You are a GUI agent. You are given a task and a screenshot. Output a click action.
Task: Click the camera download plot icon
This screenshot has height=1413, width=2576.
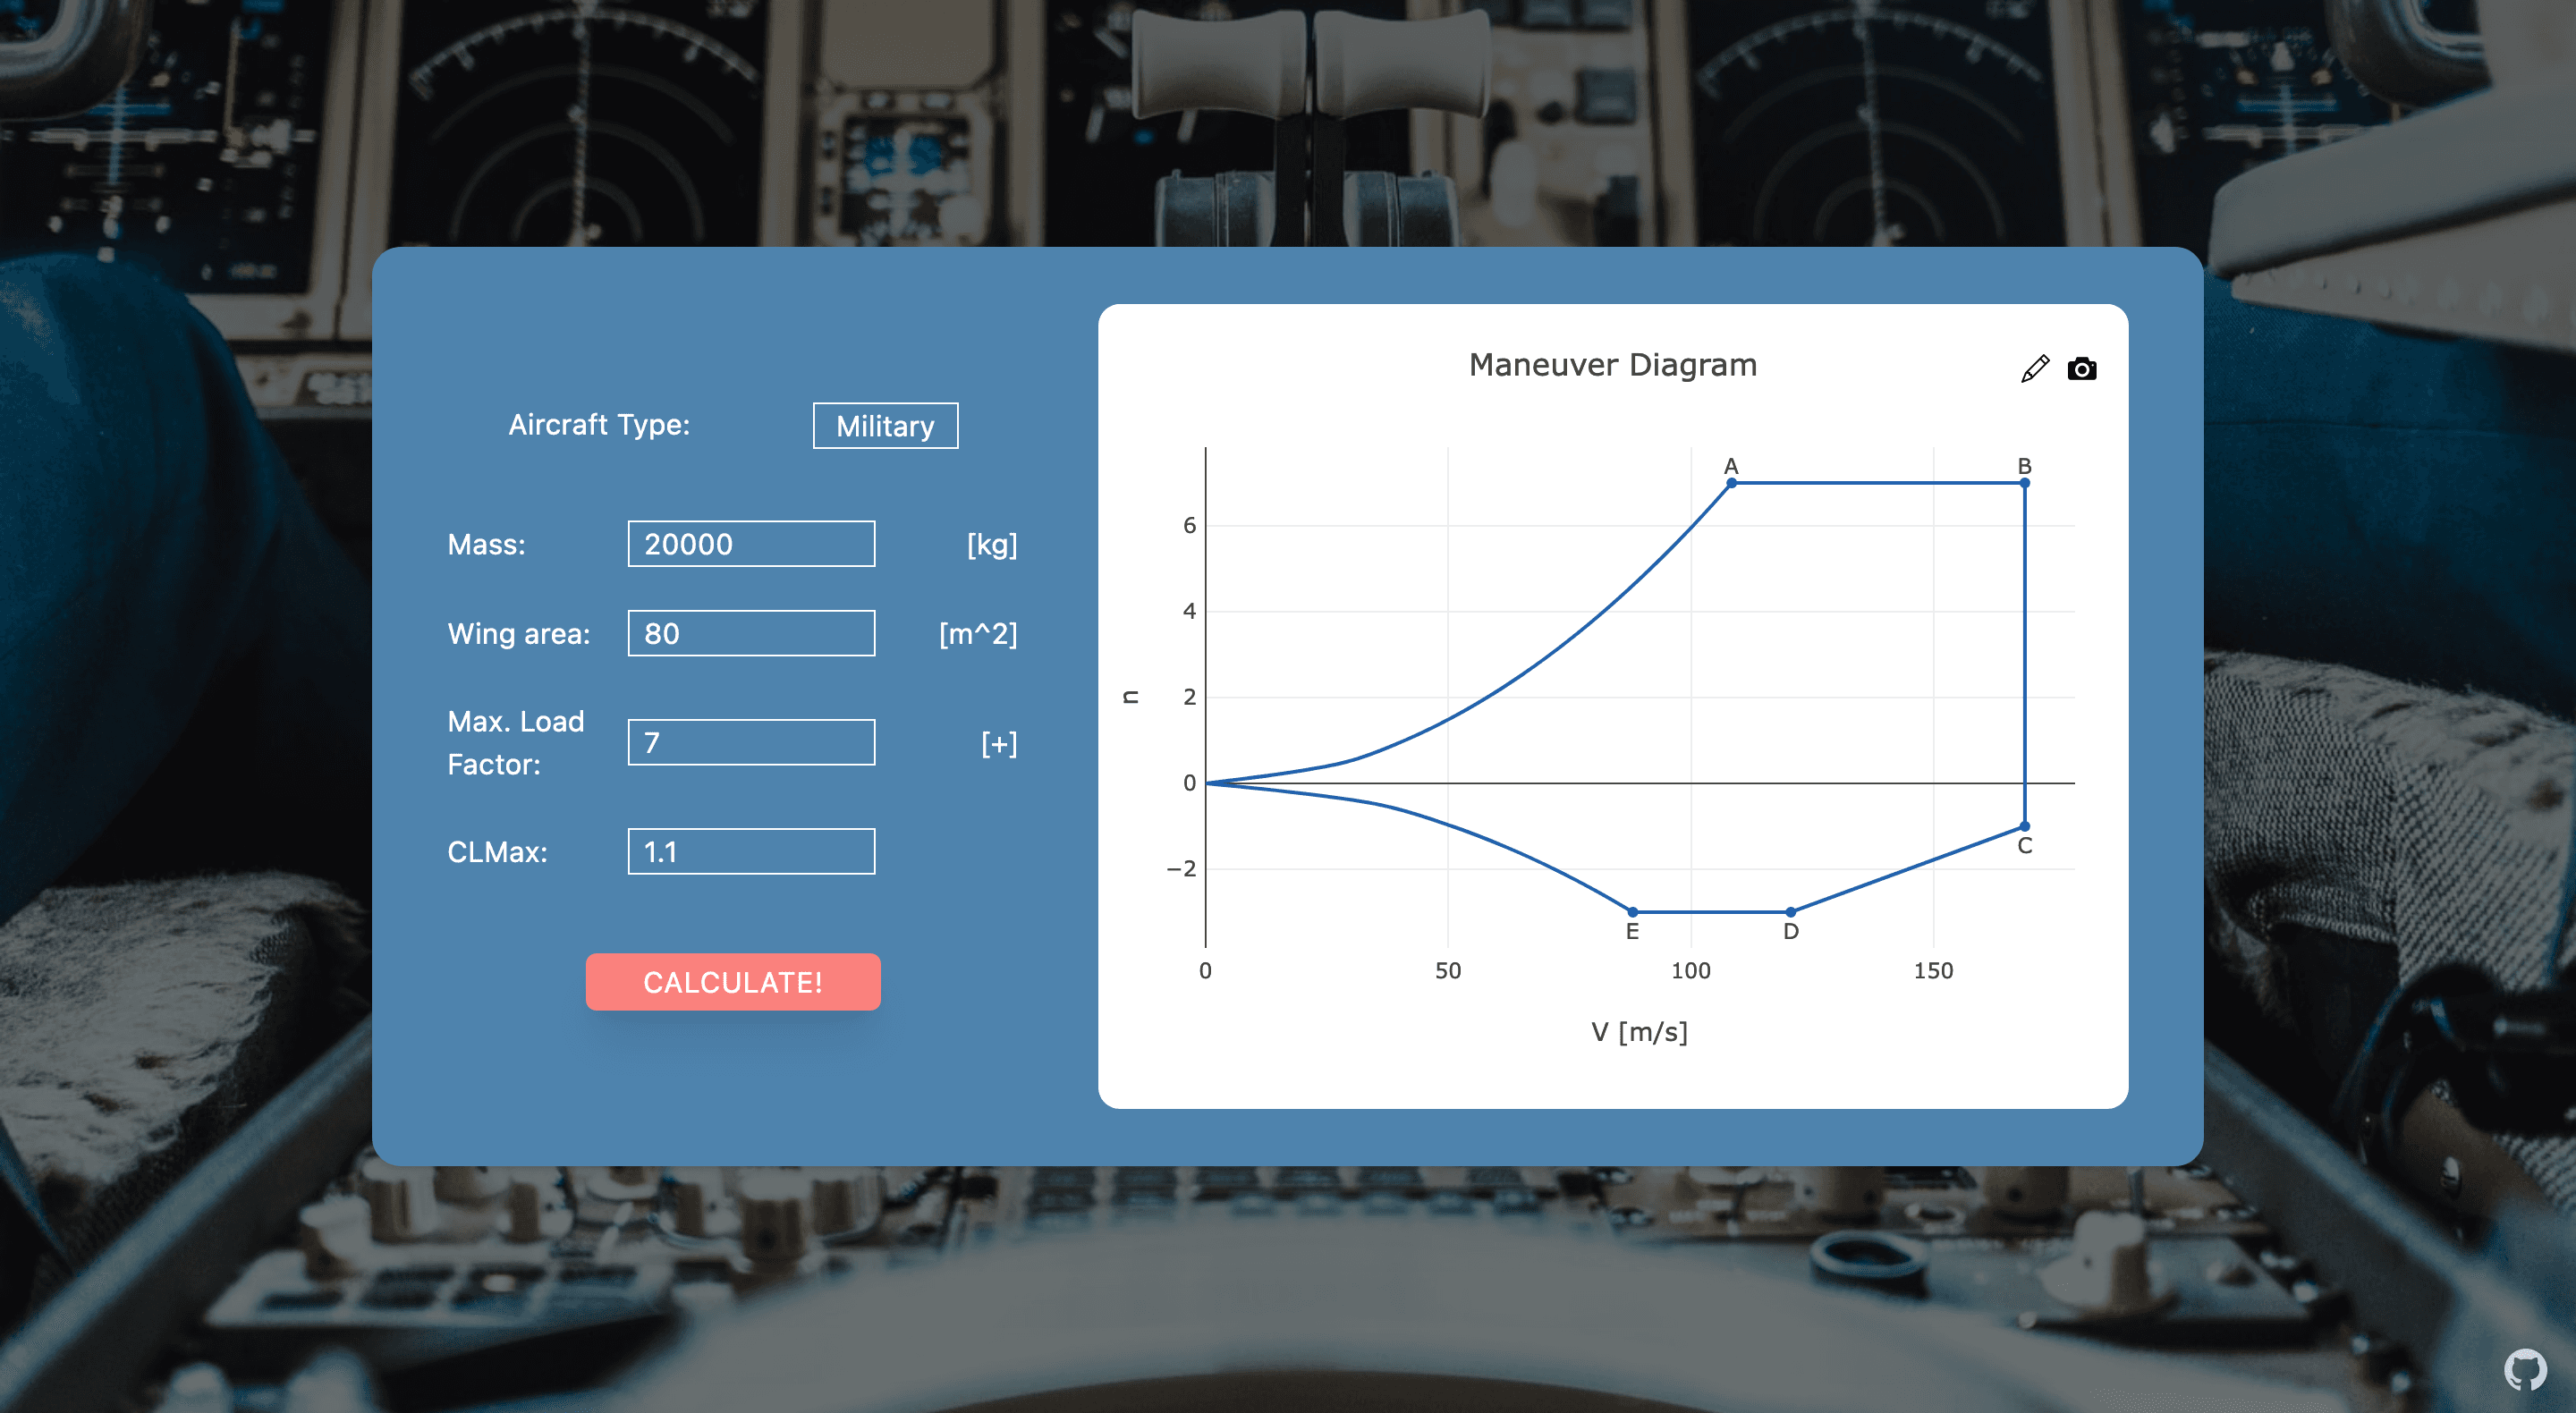pyautogui.click(x=2081, y=369)
